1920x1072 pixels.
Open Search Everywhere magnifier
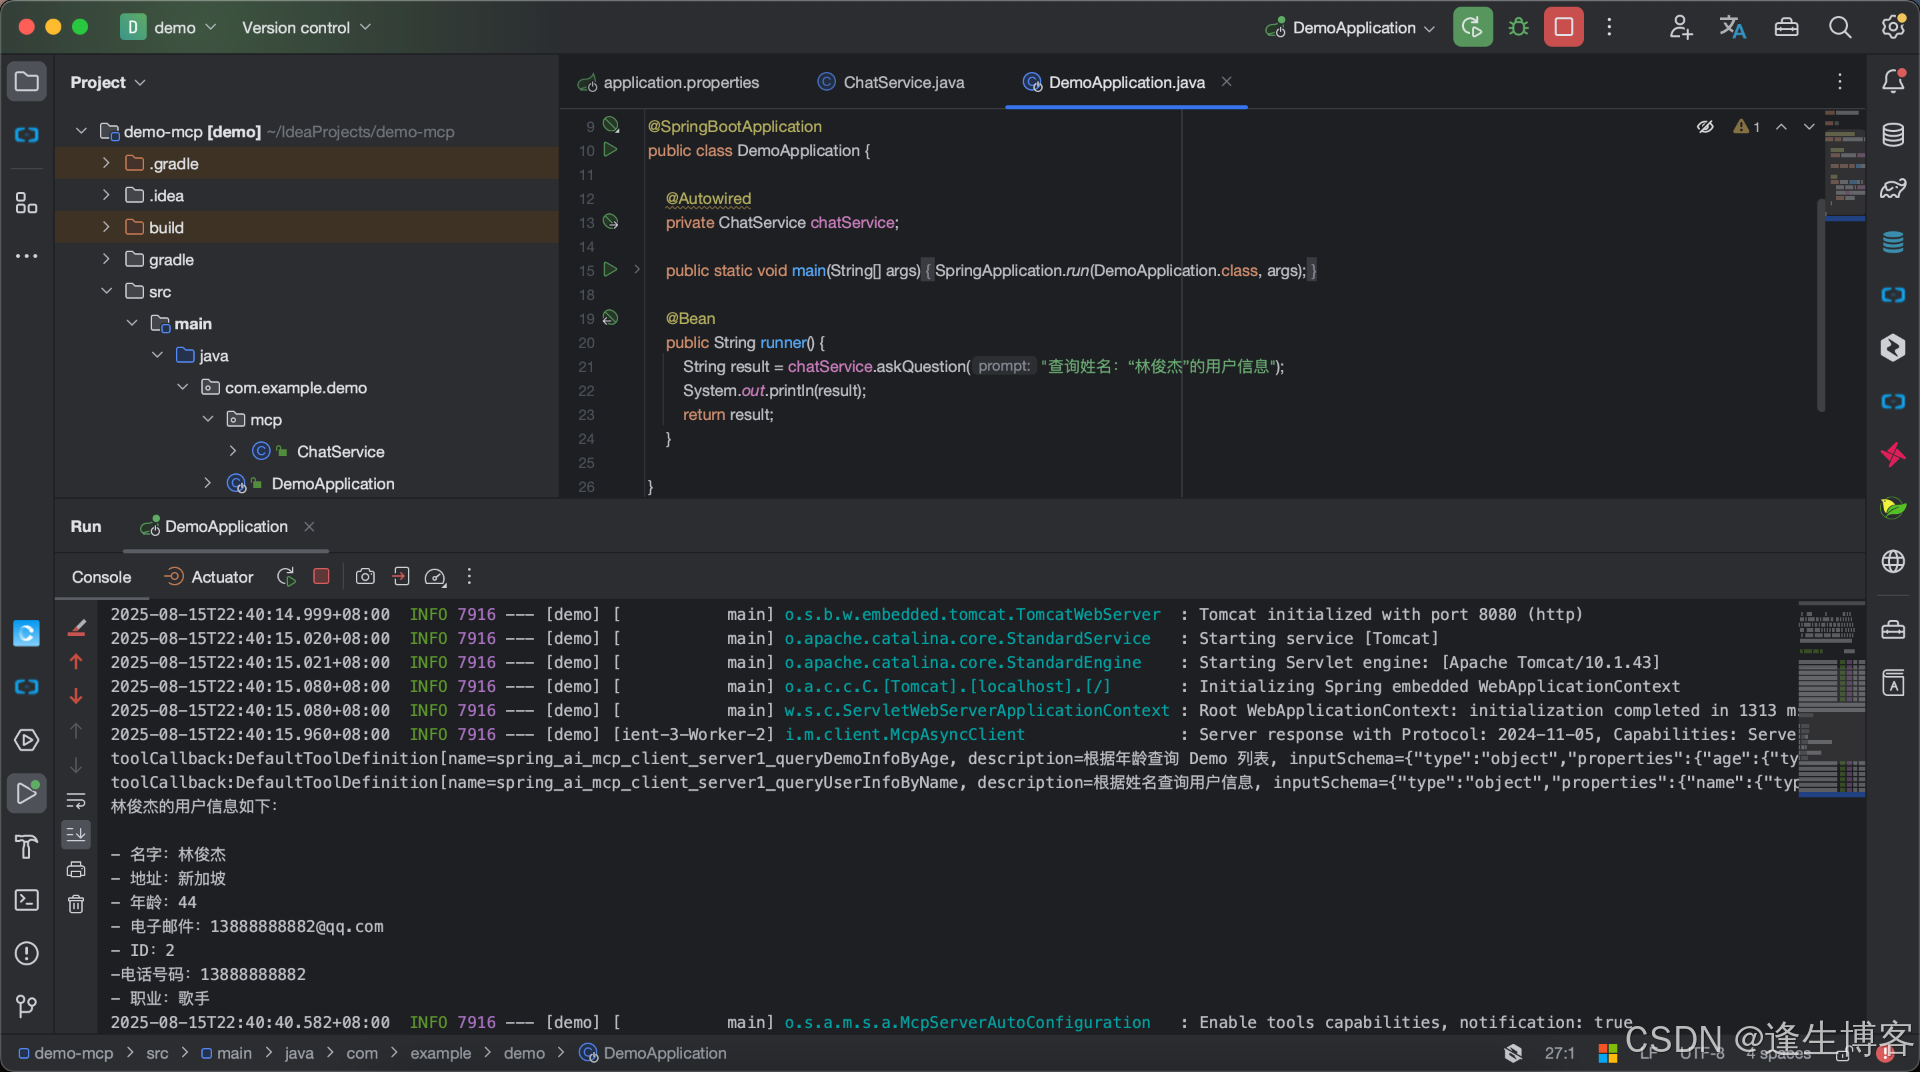(x=1840, y=27)
